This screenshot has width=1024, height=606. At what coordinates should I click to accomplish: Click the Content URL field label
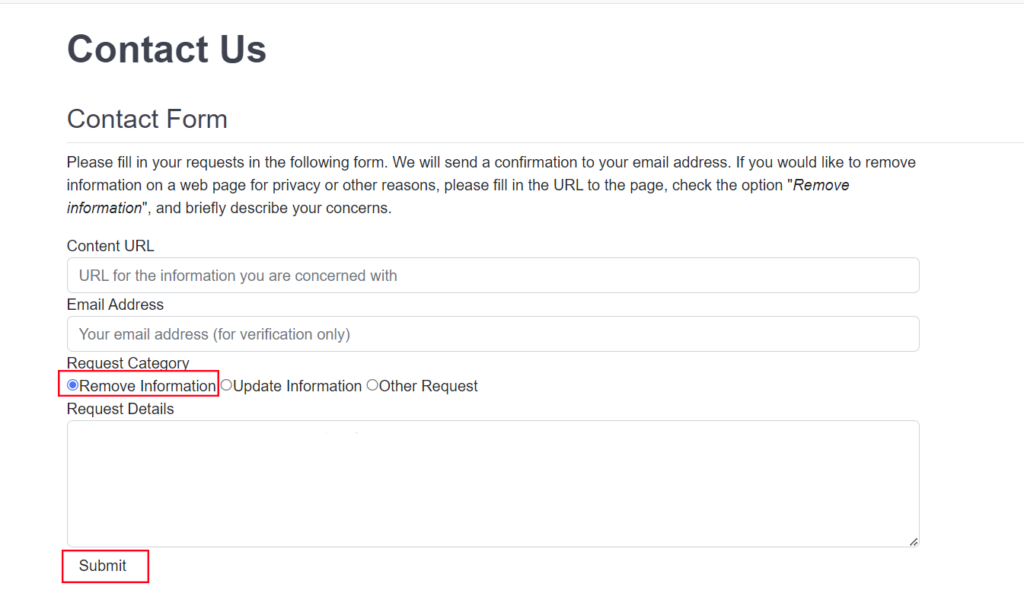pyautogui.click(x=110, y=245)
